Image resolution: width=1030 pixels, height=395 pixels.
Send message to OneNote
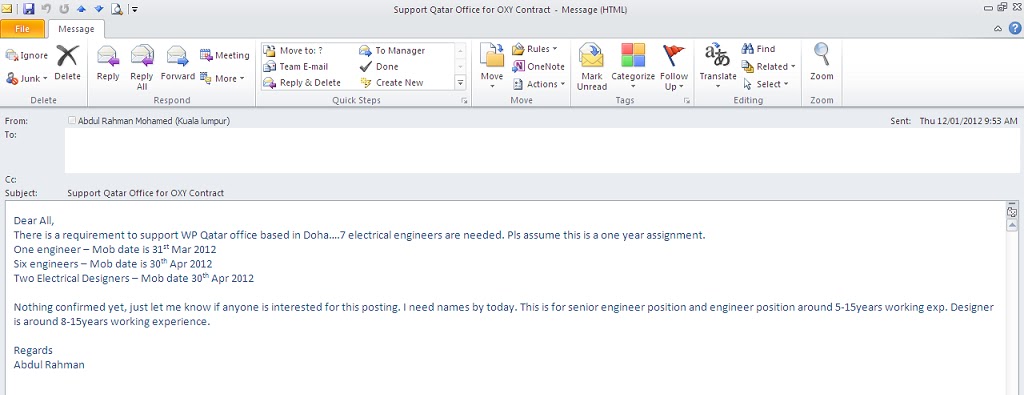pyautogui.click(x=539, y=66)
